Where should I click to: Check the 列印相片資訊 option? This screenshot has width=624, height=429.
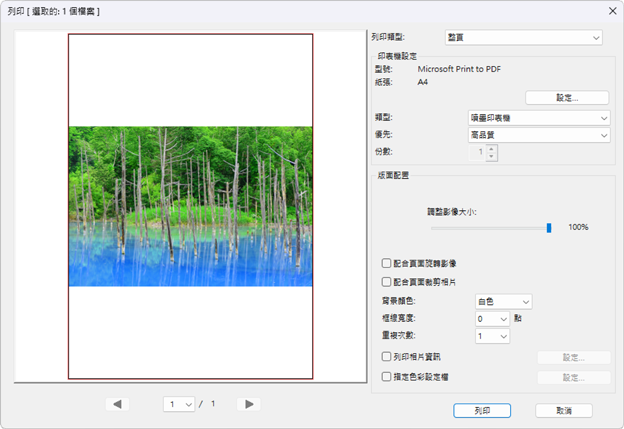tap(387, 356)
